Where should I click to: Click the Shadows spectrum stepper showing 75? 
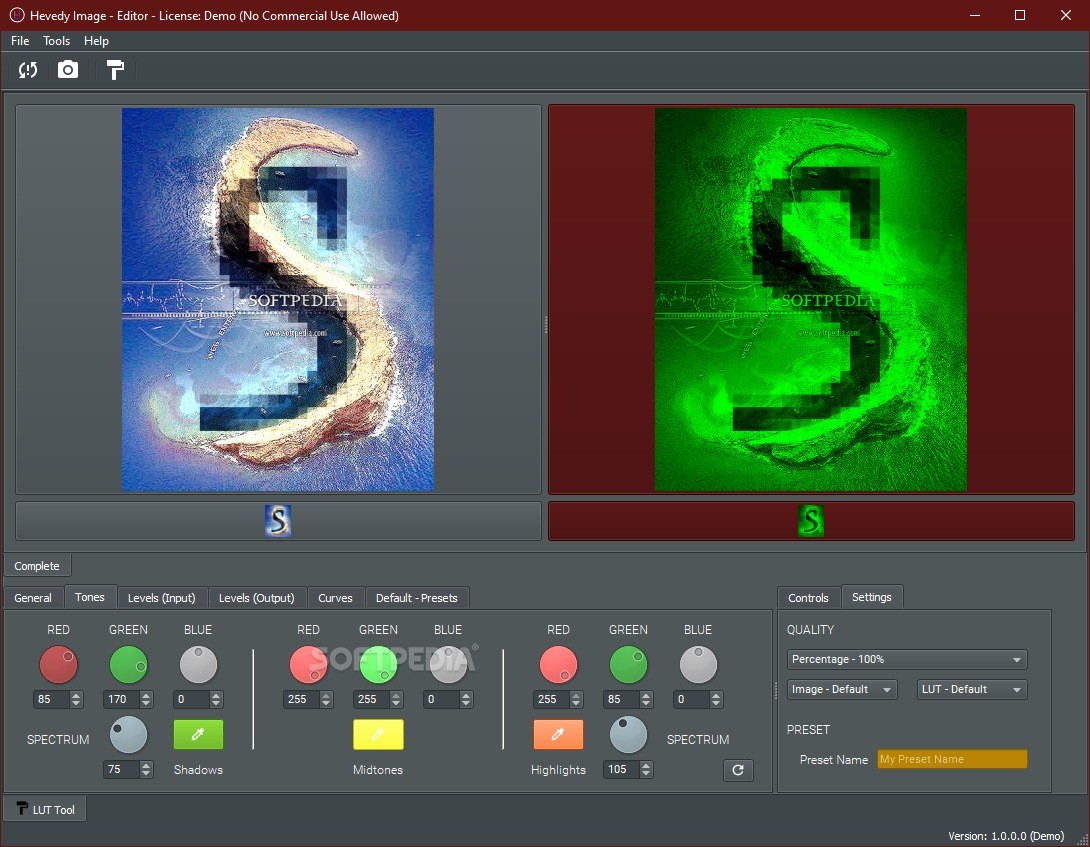(129, 769)
